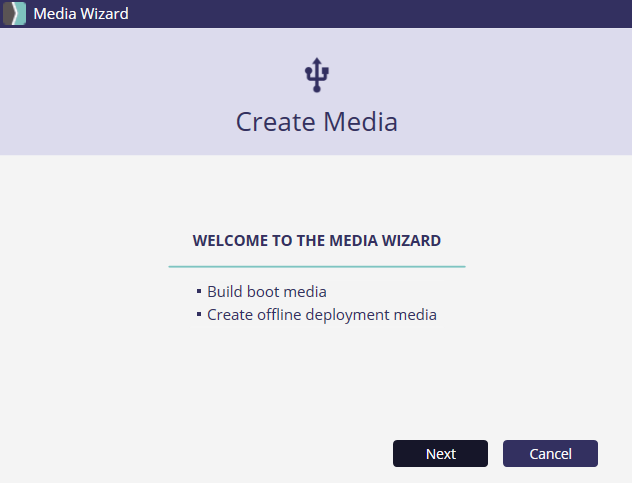
Task: Click the Create Media heading
Action: pyautogui.click(x=316, y=122)
